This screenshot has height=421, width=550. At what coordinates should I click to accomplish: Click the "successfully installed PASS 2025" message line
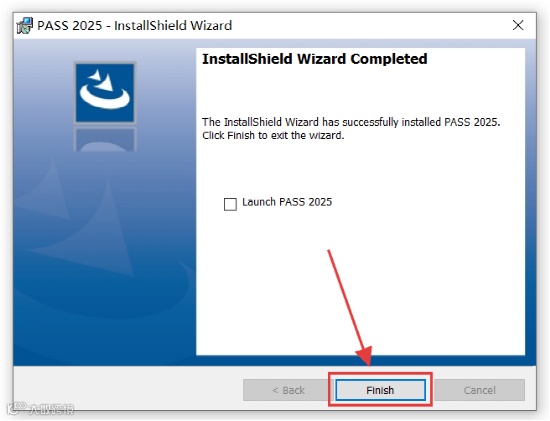pyautogui.click(x=351, y=122)
